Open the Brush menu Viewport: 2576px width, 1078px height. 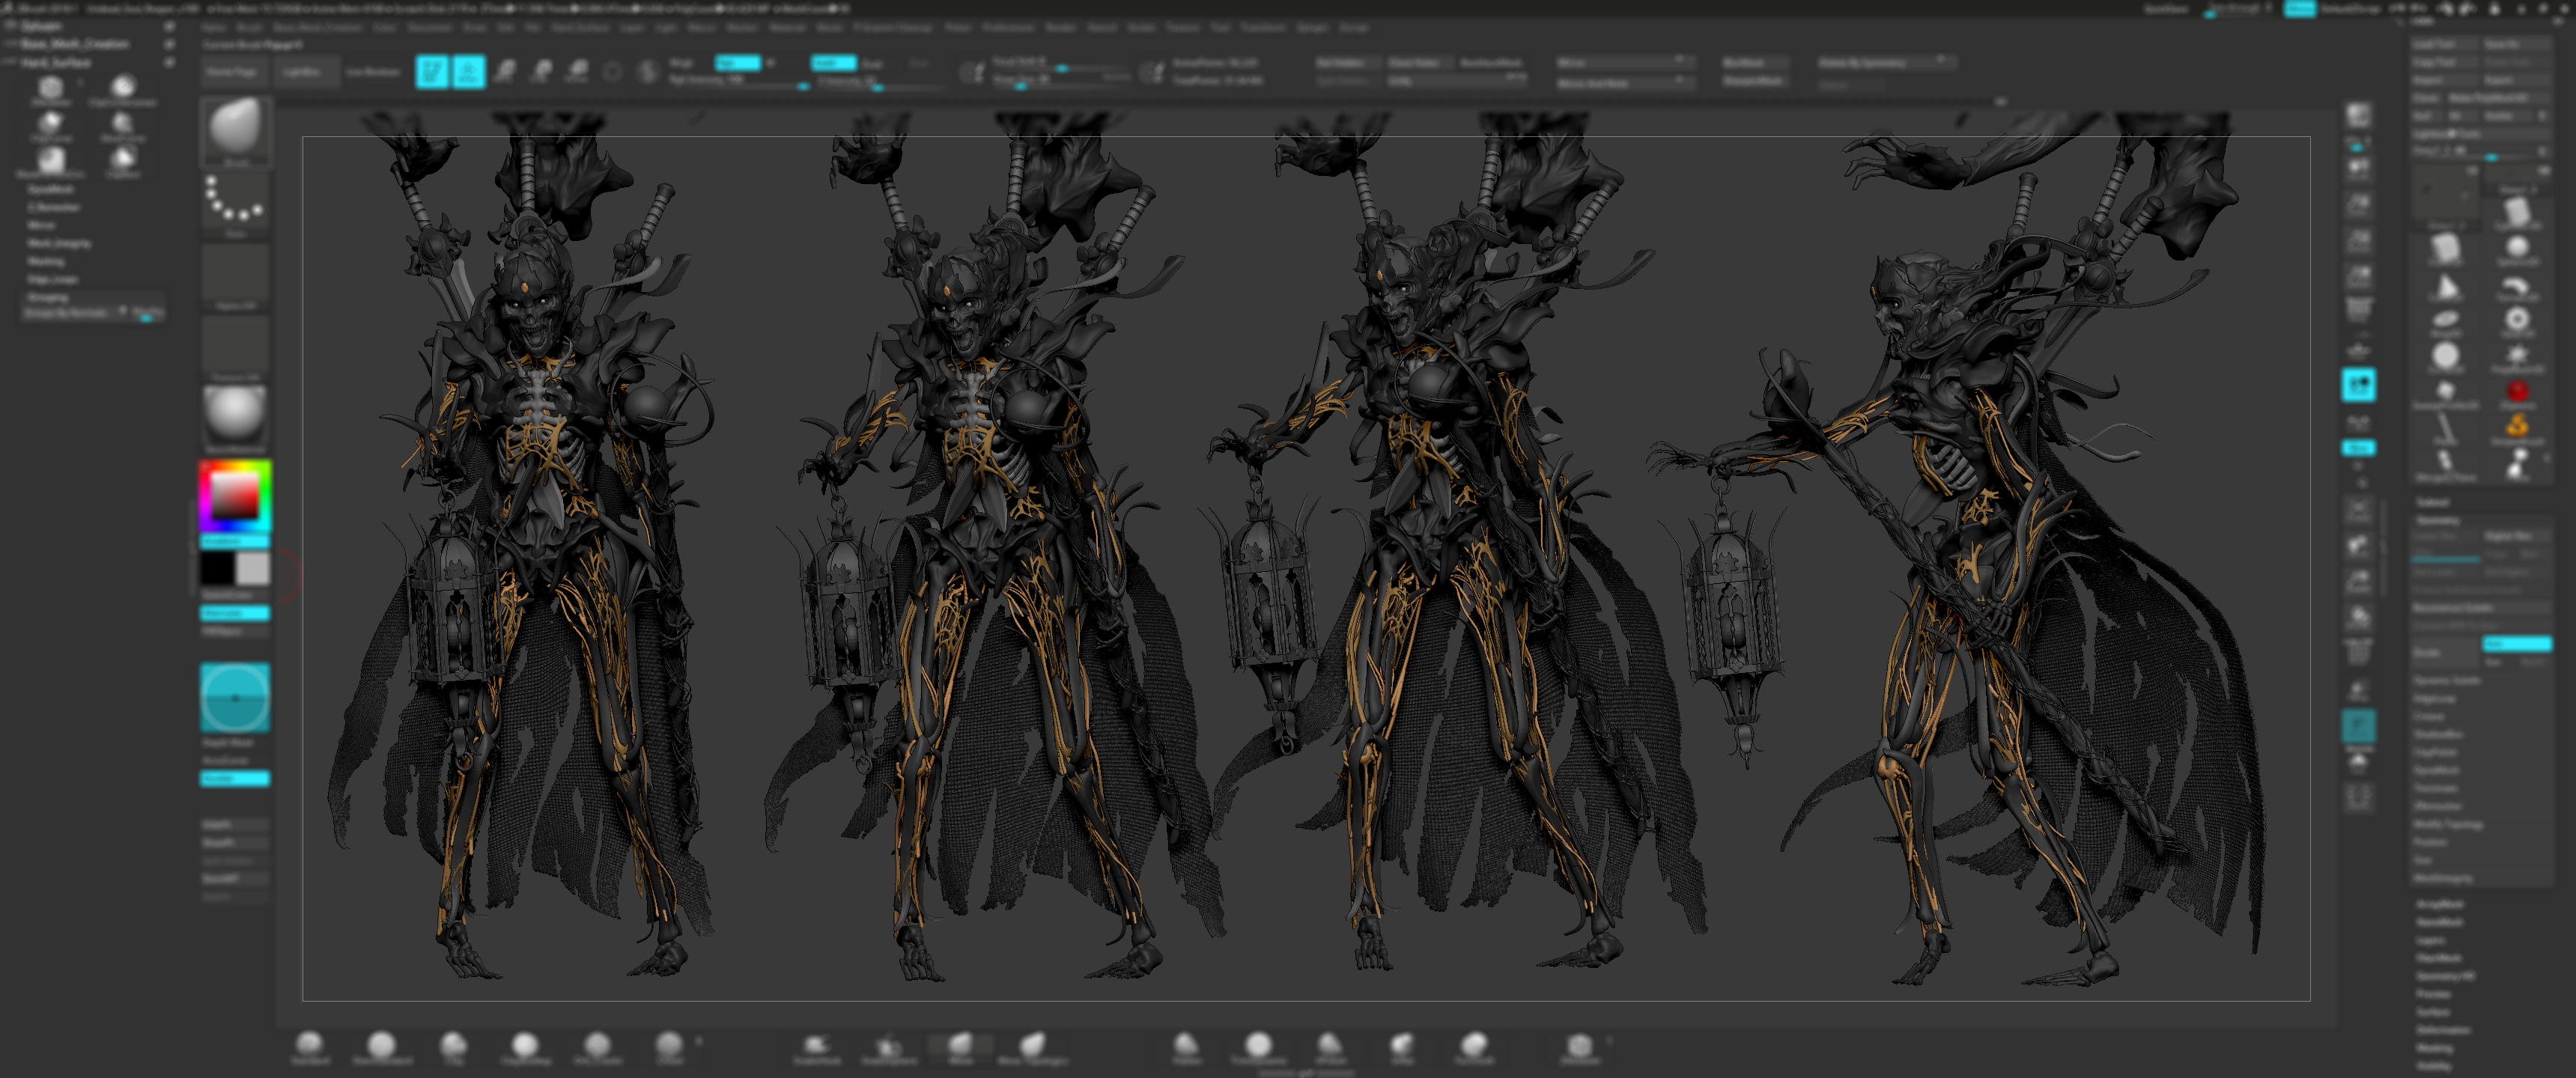249,28
